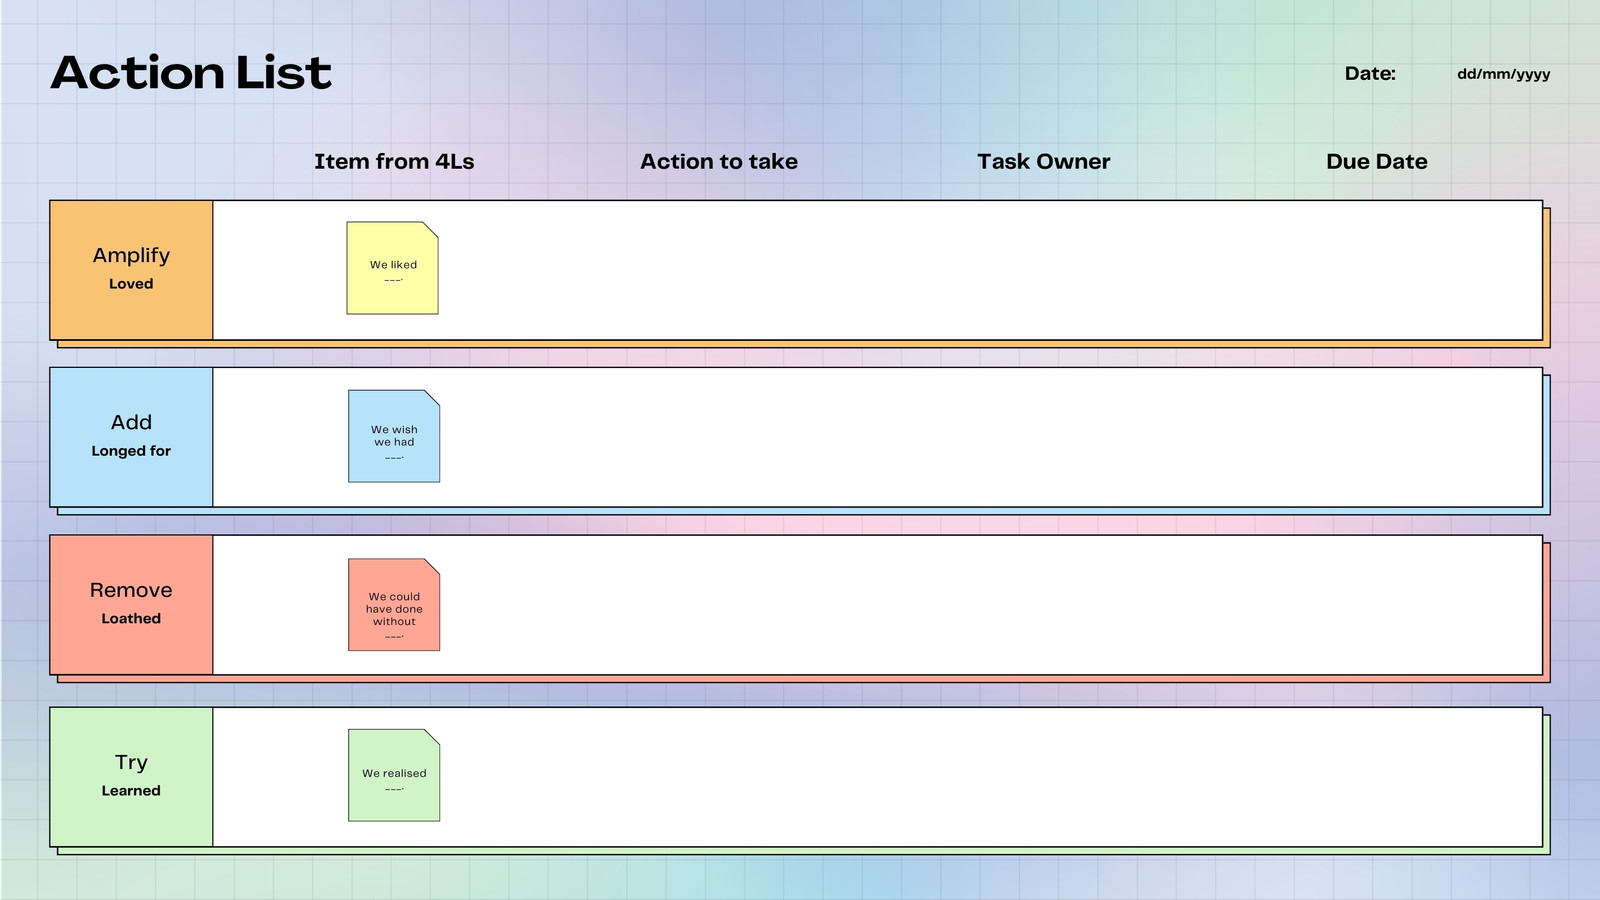Select the red 'We could have done without' note

click(394, 605)
